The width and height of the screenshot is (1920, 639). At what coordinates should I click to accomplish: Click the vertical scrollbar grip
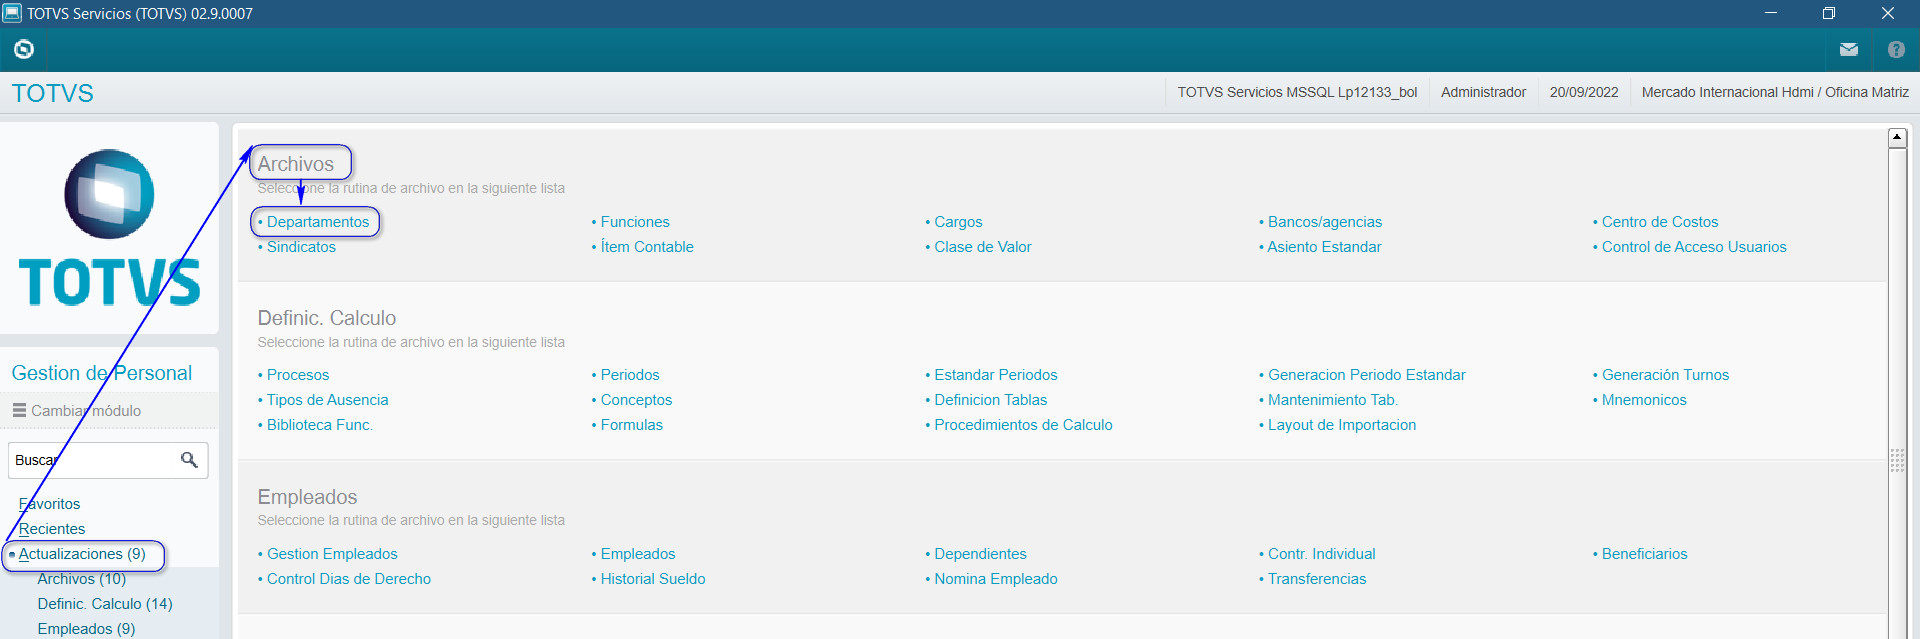click(1897, 460)
